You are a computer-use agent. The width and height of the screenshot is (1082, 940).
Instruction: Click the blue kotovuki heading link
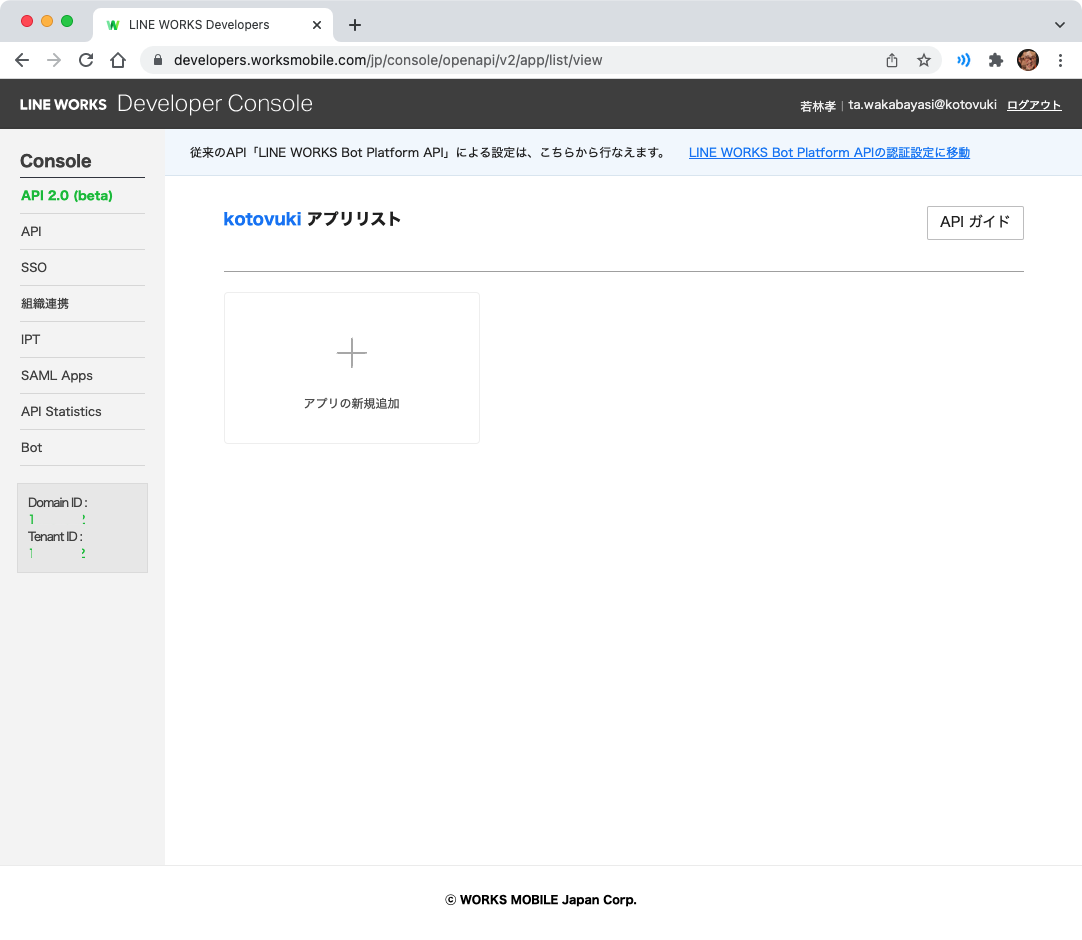(x=262, y=219)
